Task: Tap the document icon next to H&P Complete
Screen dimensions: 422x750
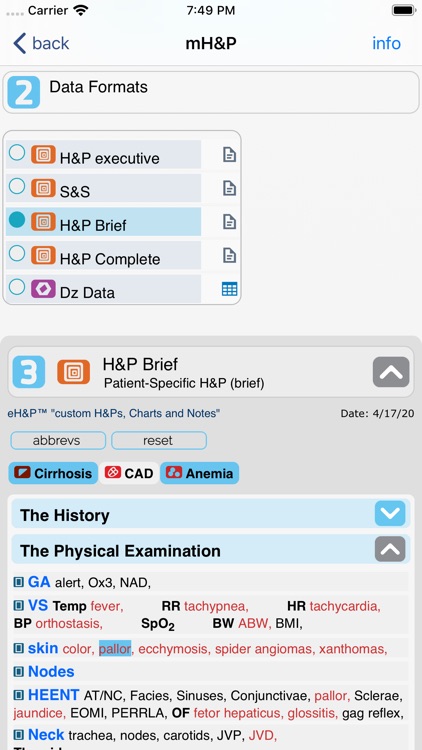Action: [x=230, y=255]
